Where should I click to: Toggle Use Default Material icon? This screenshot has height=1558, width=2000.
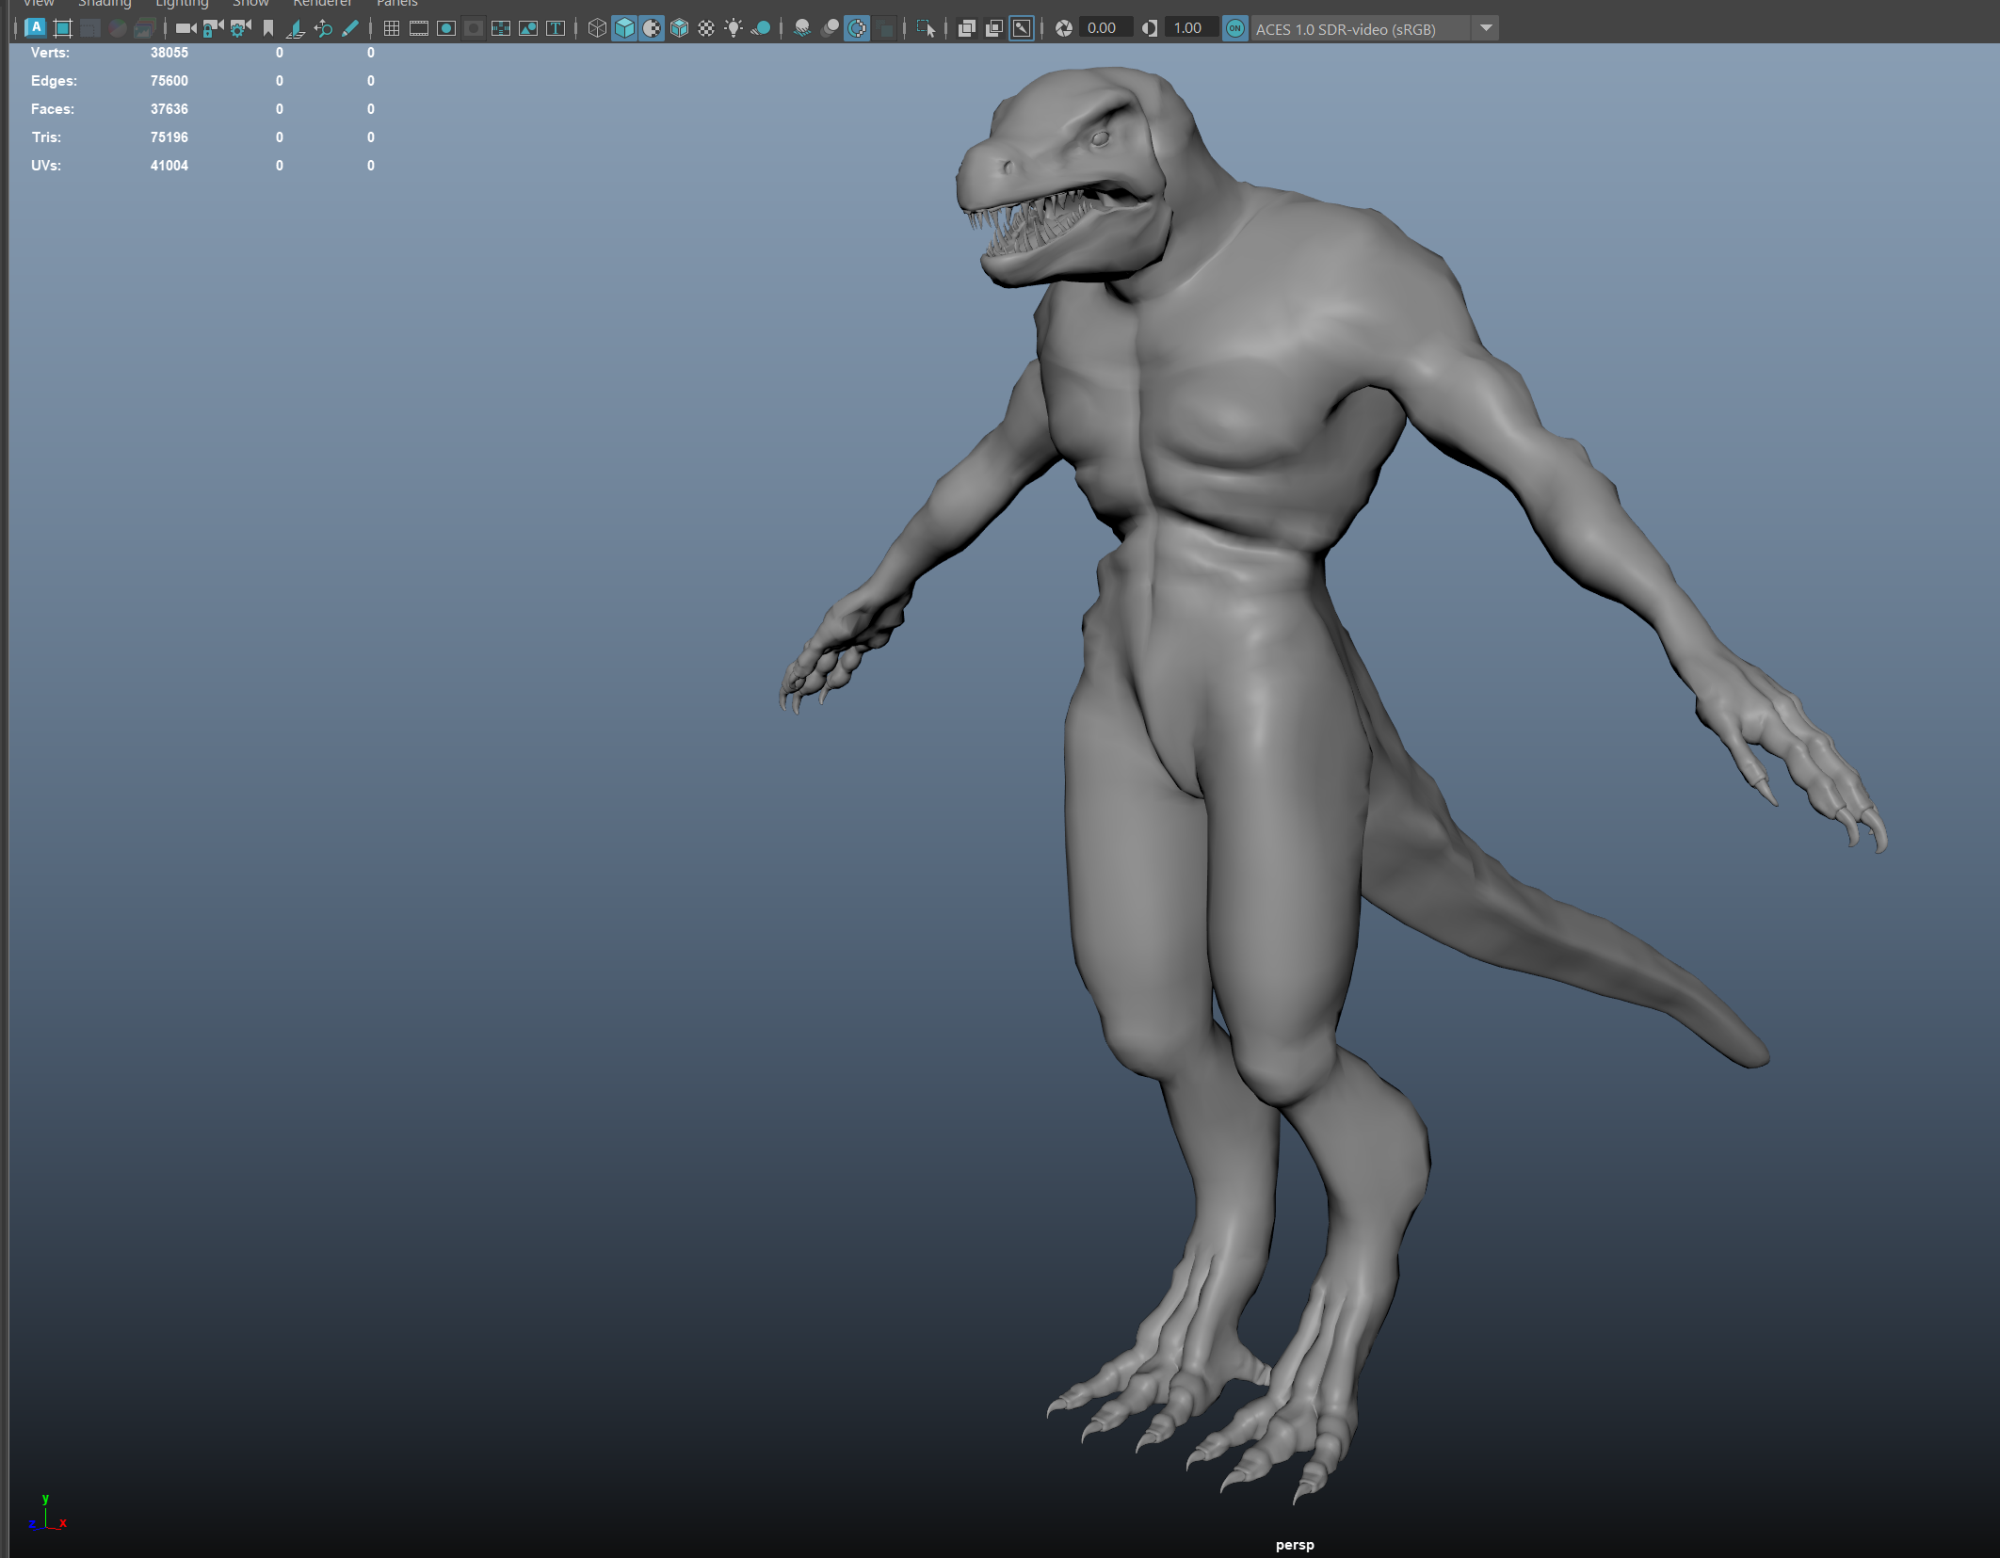(652, 28)
